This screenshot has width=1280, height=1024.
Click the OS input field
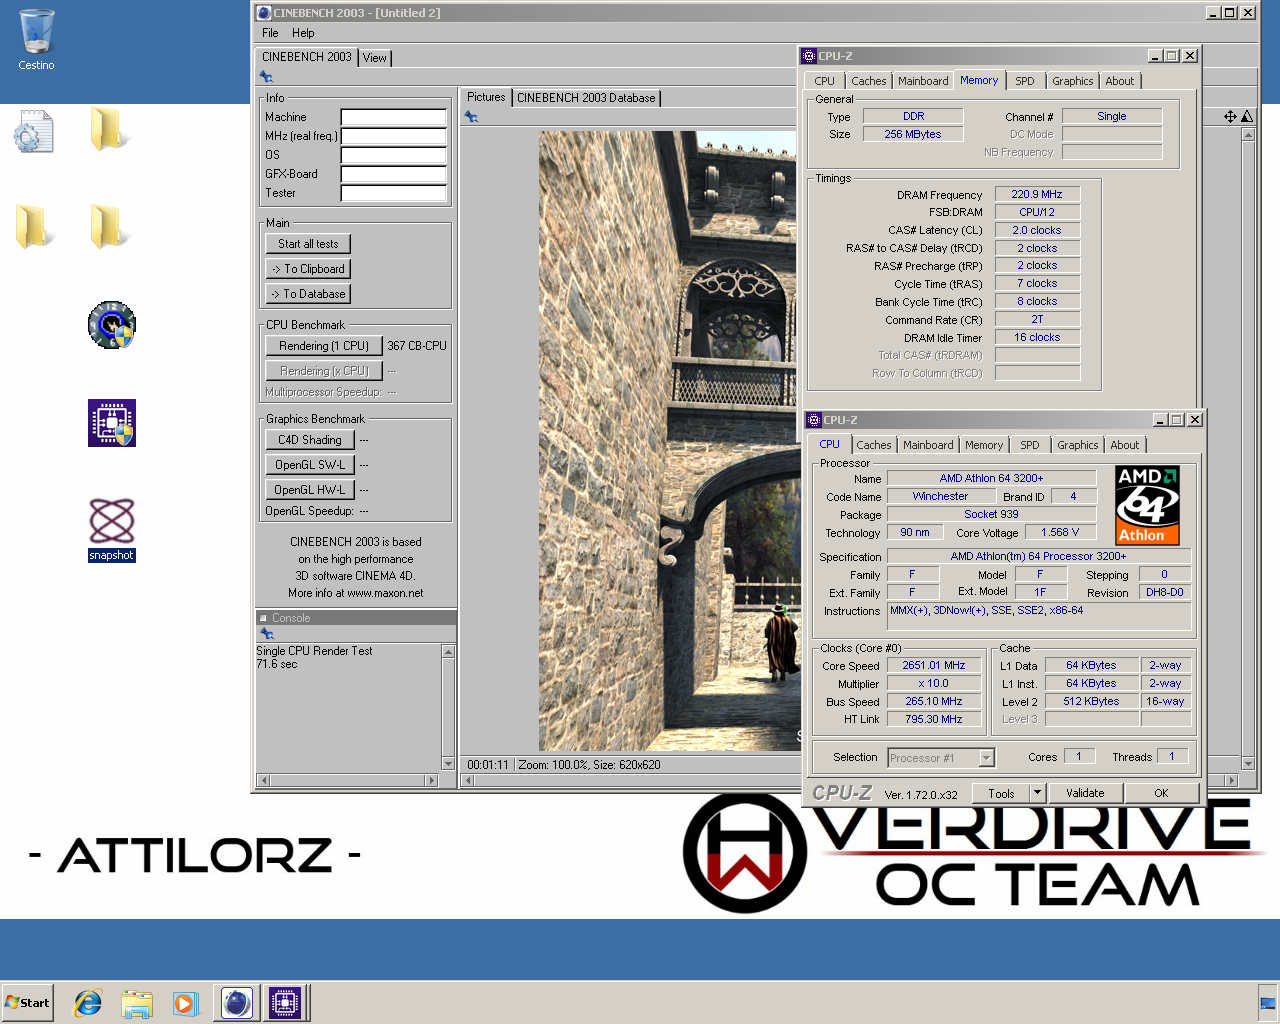point(394,155)
